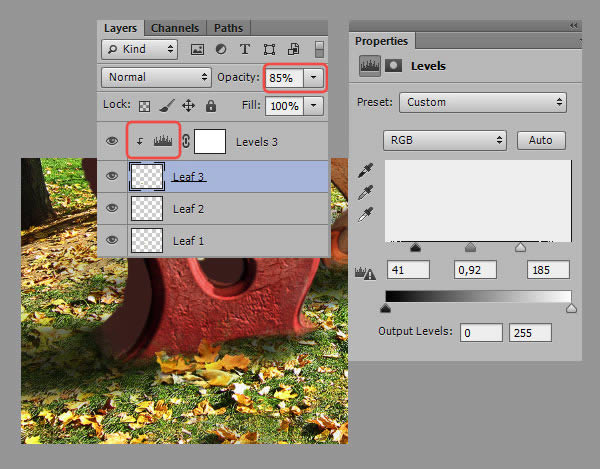The height and width of the screenshot is (469, 600).
Task: Open the blending mode Normal dropdown
Action: 155,77
